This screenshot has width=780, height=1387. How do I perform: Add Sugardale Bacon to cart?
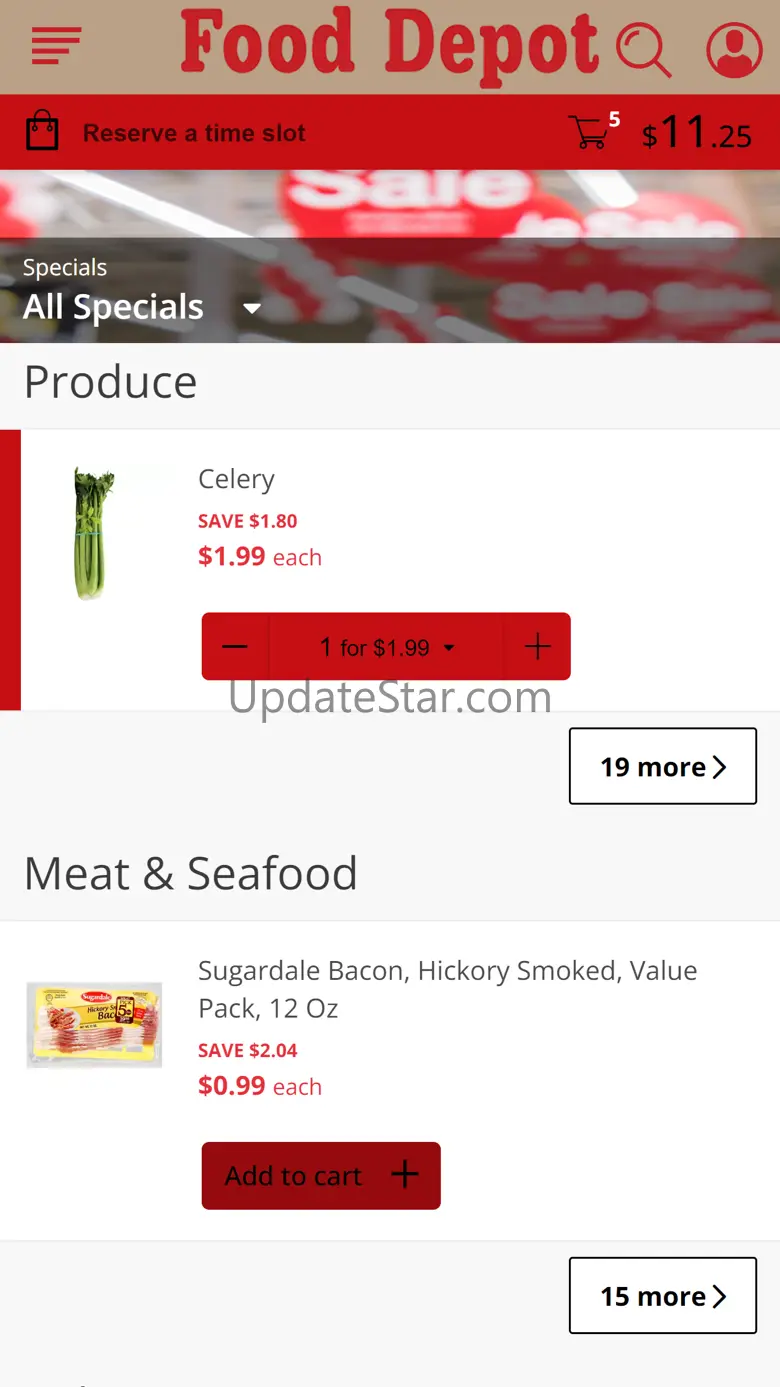321,1176
